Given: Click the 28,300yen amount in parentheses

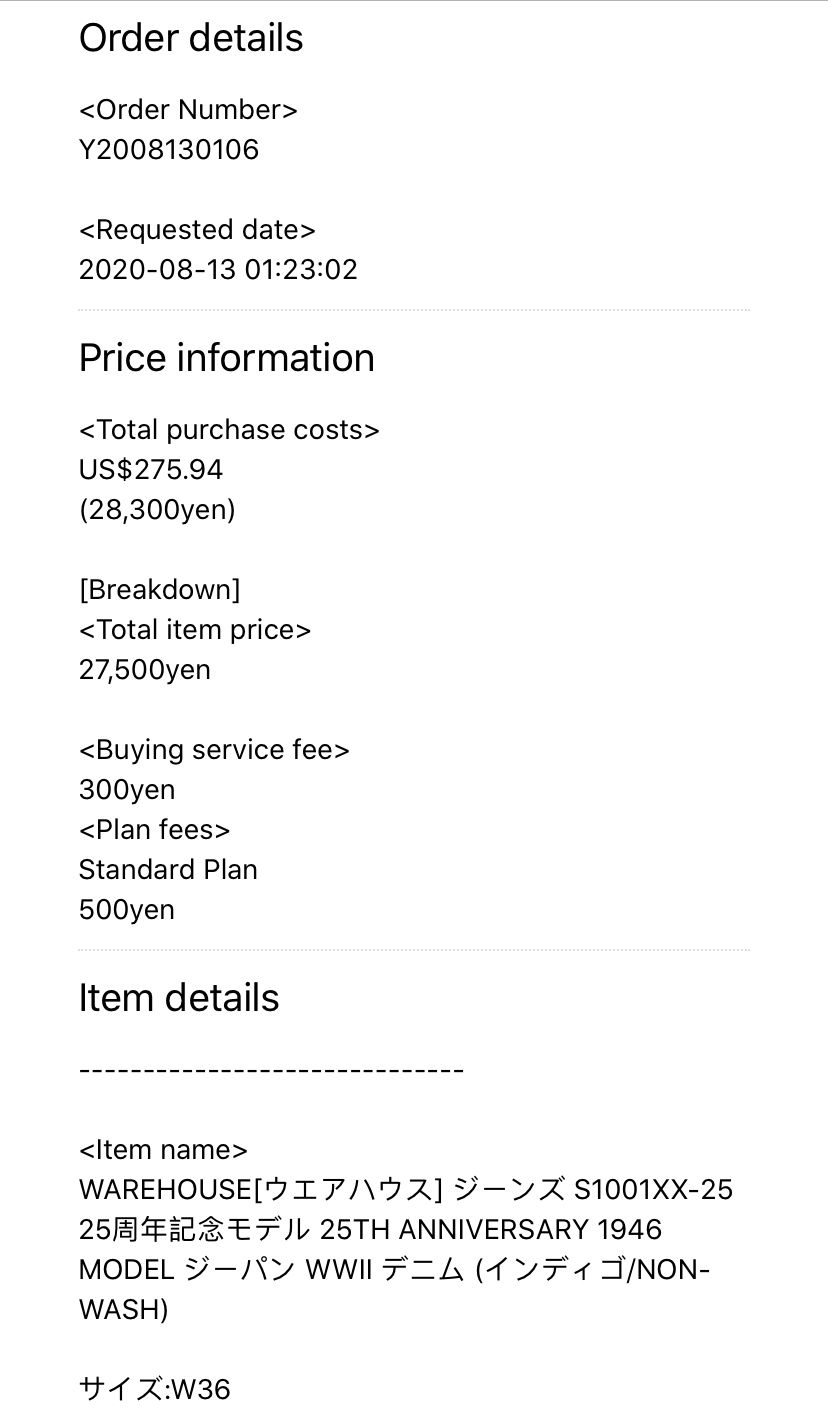Looking at the screenshot, I should [157, 510].
